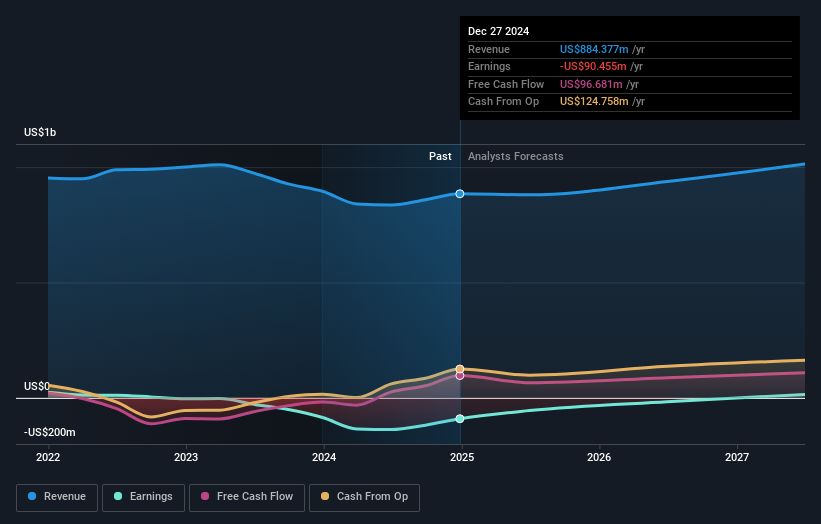Click the orange Cash From Op data point
Image resolution: width=821 pixels, height=524 pixels.
click(x=460, y=369)
